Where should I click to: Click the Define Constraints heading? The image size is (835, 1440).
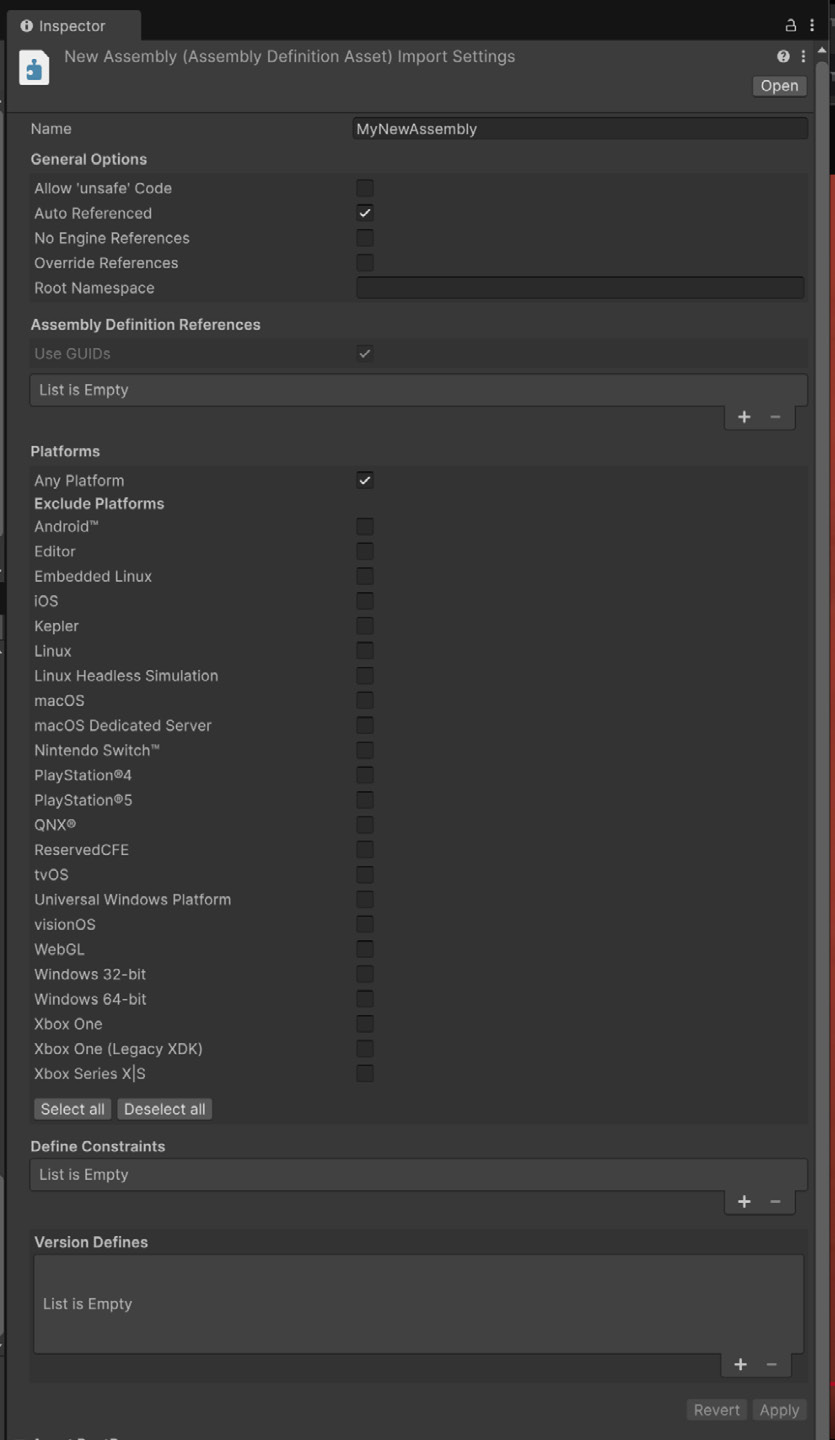pos(98,1146)
